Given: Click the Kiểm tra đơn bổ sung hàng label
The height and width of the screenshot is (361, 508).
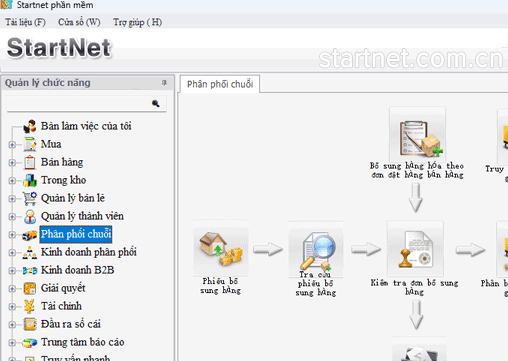Looking at the screenshot, I should [414, 287].
